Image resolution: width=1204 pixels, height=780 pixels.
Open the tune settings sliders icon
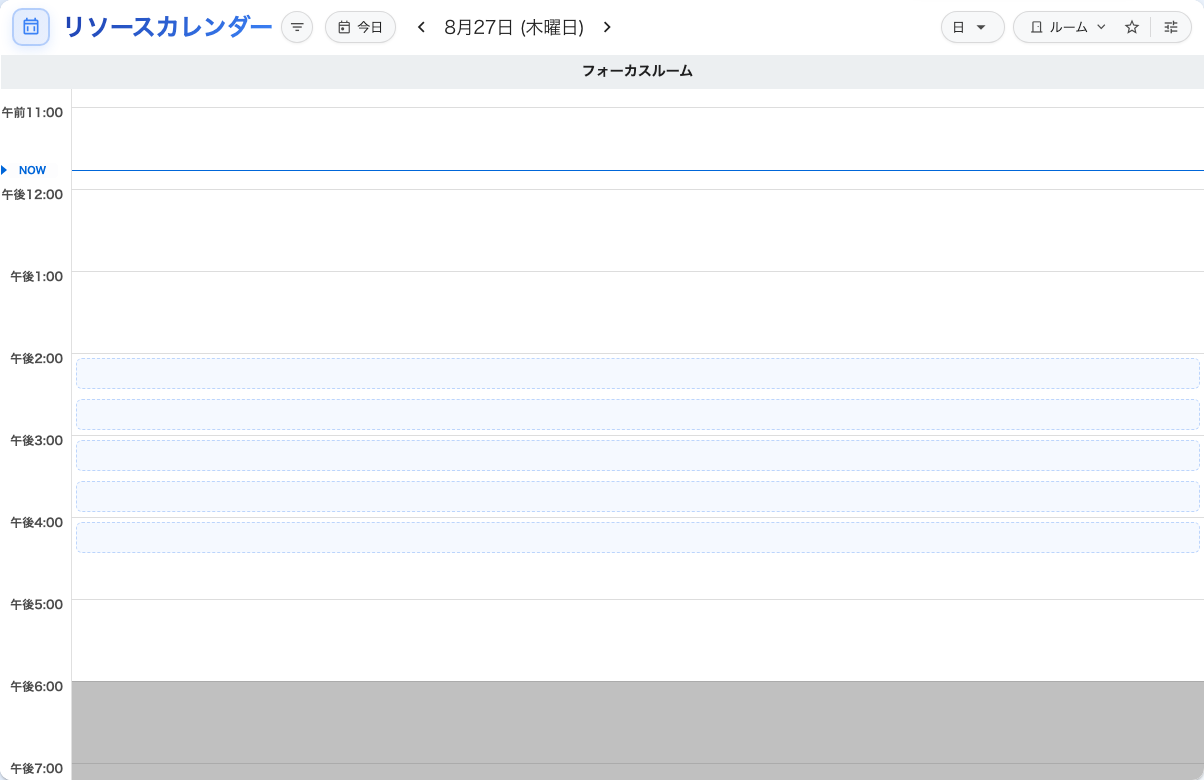tap(1171, 27)
